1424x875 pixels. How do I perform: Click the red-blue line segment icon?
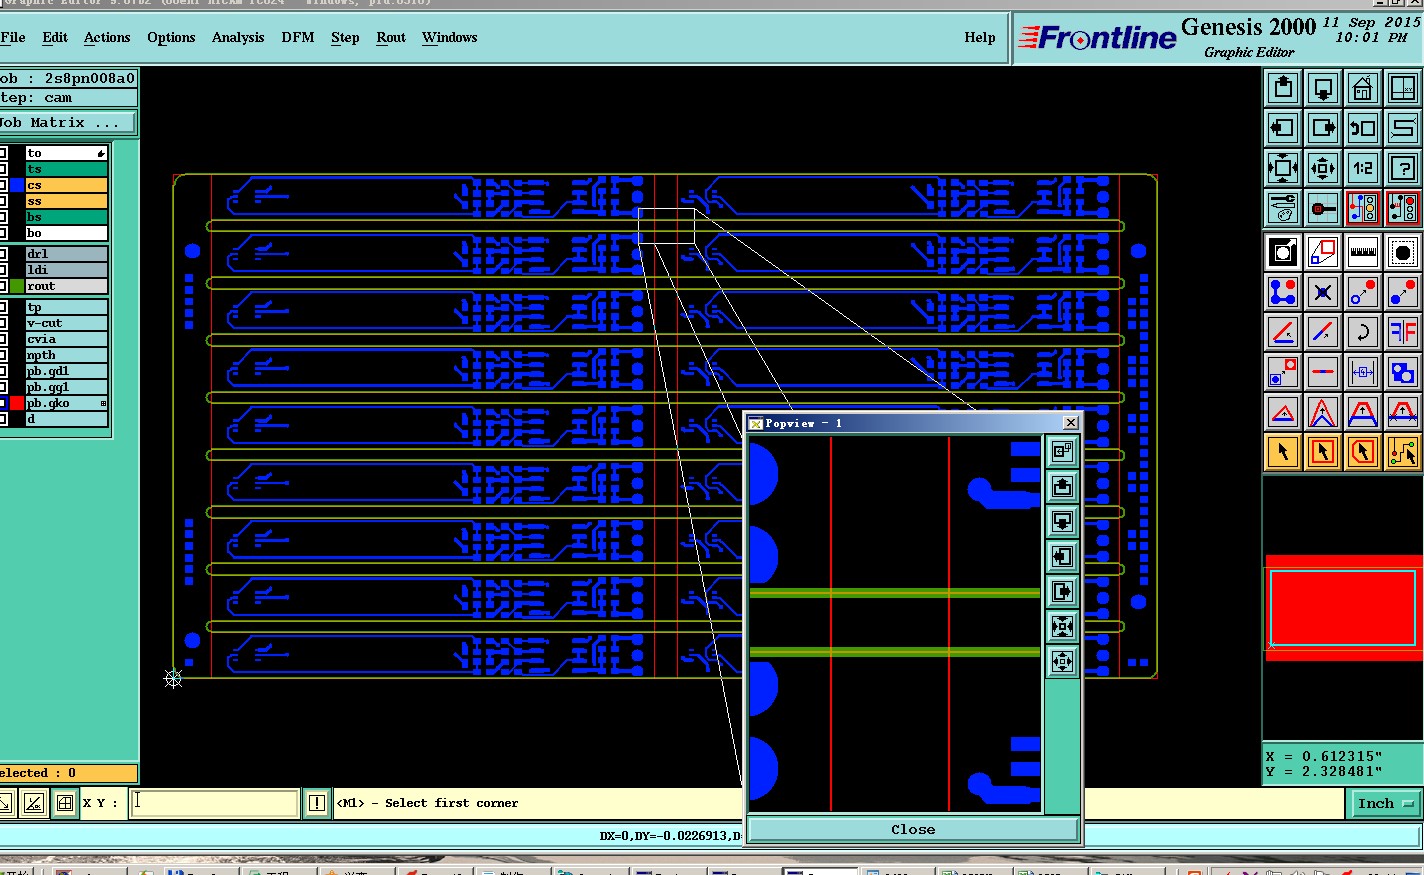click(x=1323, y=372)
